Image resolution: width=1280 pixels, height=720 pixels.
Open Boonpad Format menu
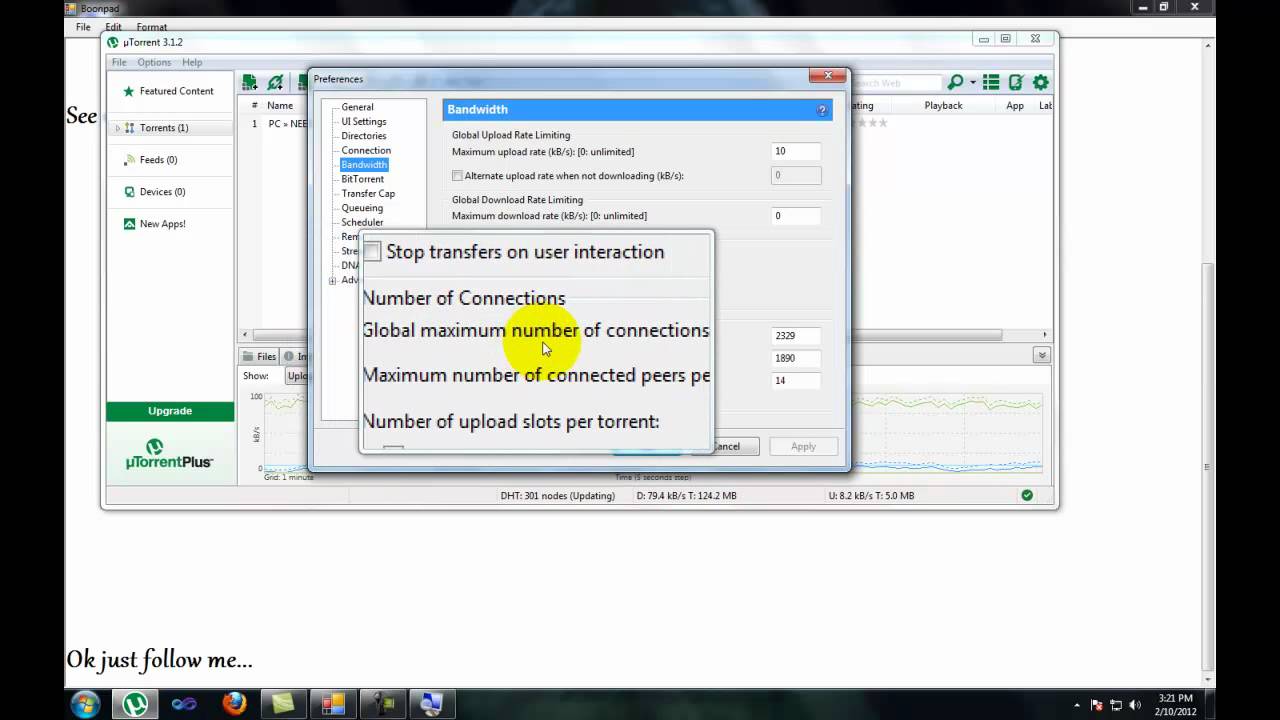[152, 27]
